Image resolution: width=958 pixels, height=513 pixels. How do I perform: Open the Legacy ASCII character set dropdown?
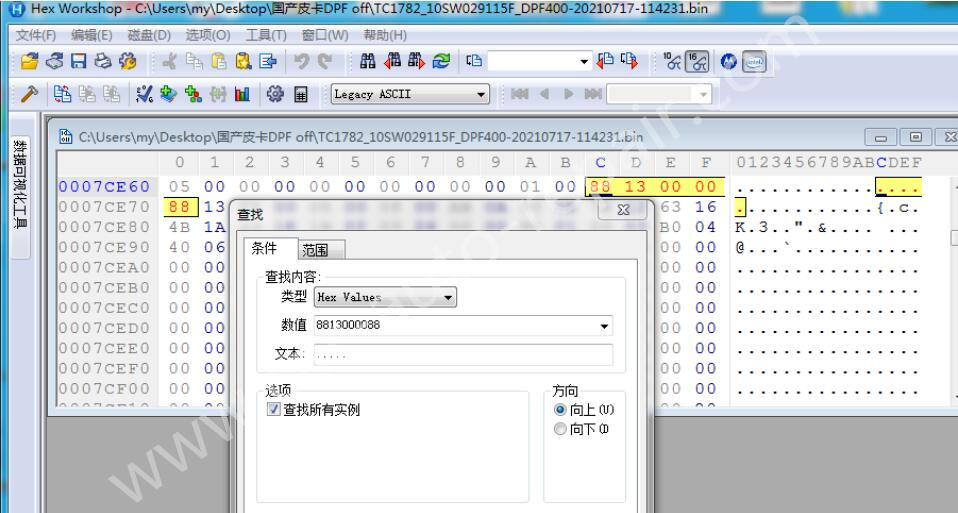click(481, 96)
